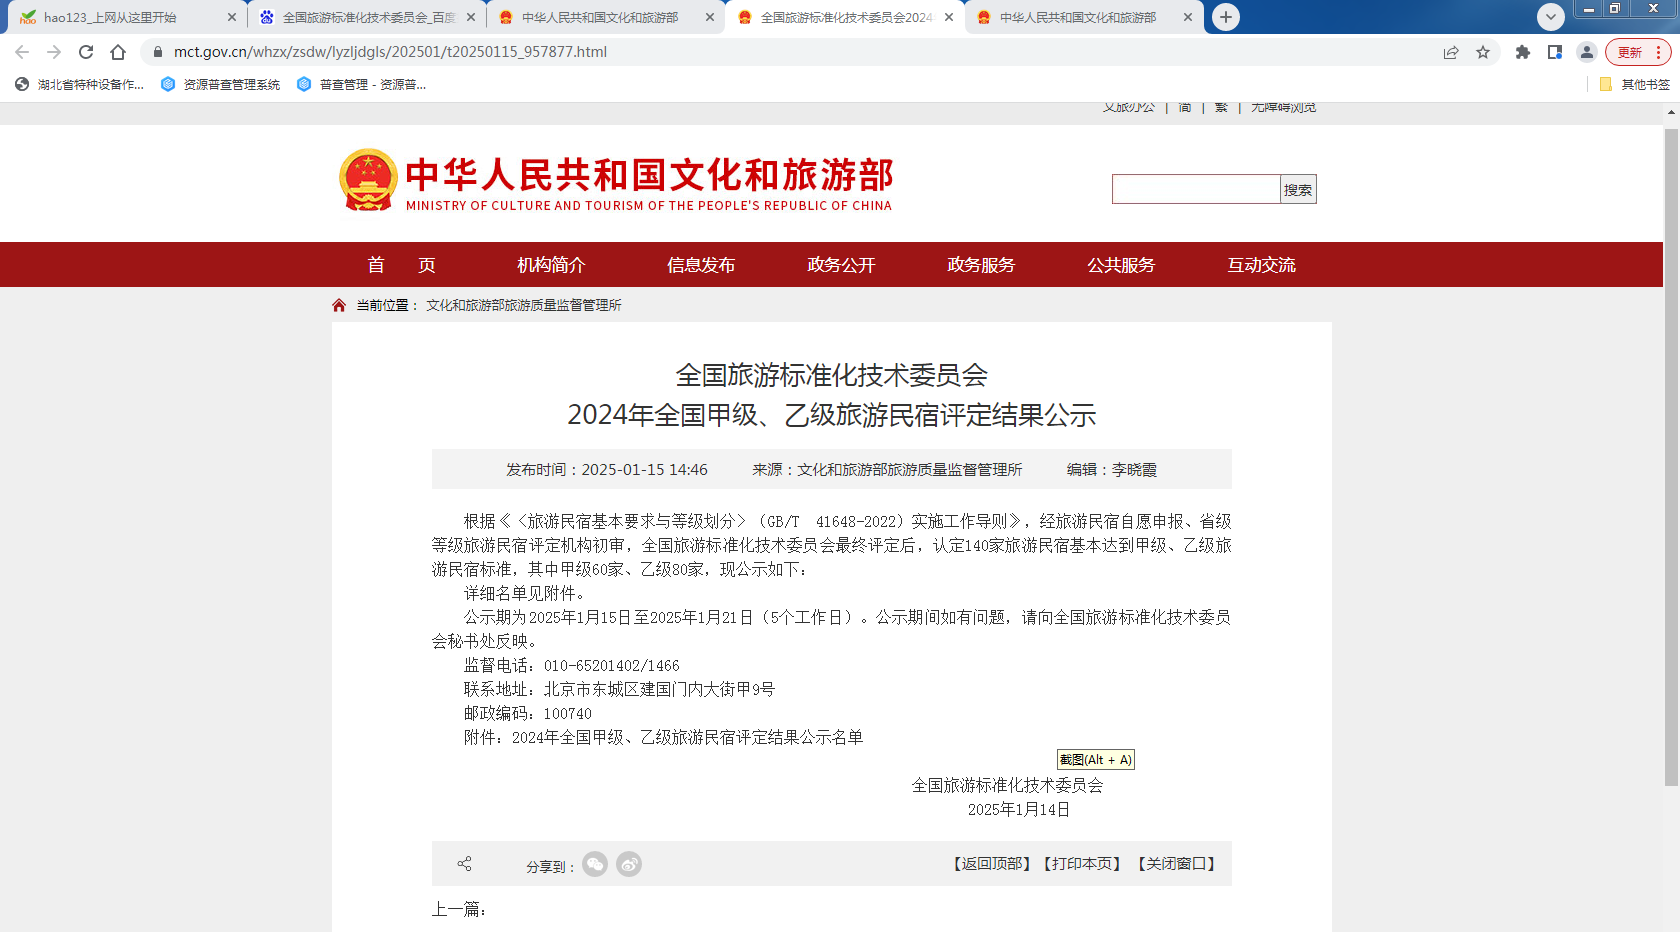Viewport: 1680px width, 932px height.
Task: Open the 更新 browser menu
Action: click(1638, 52)
